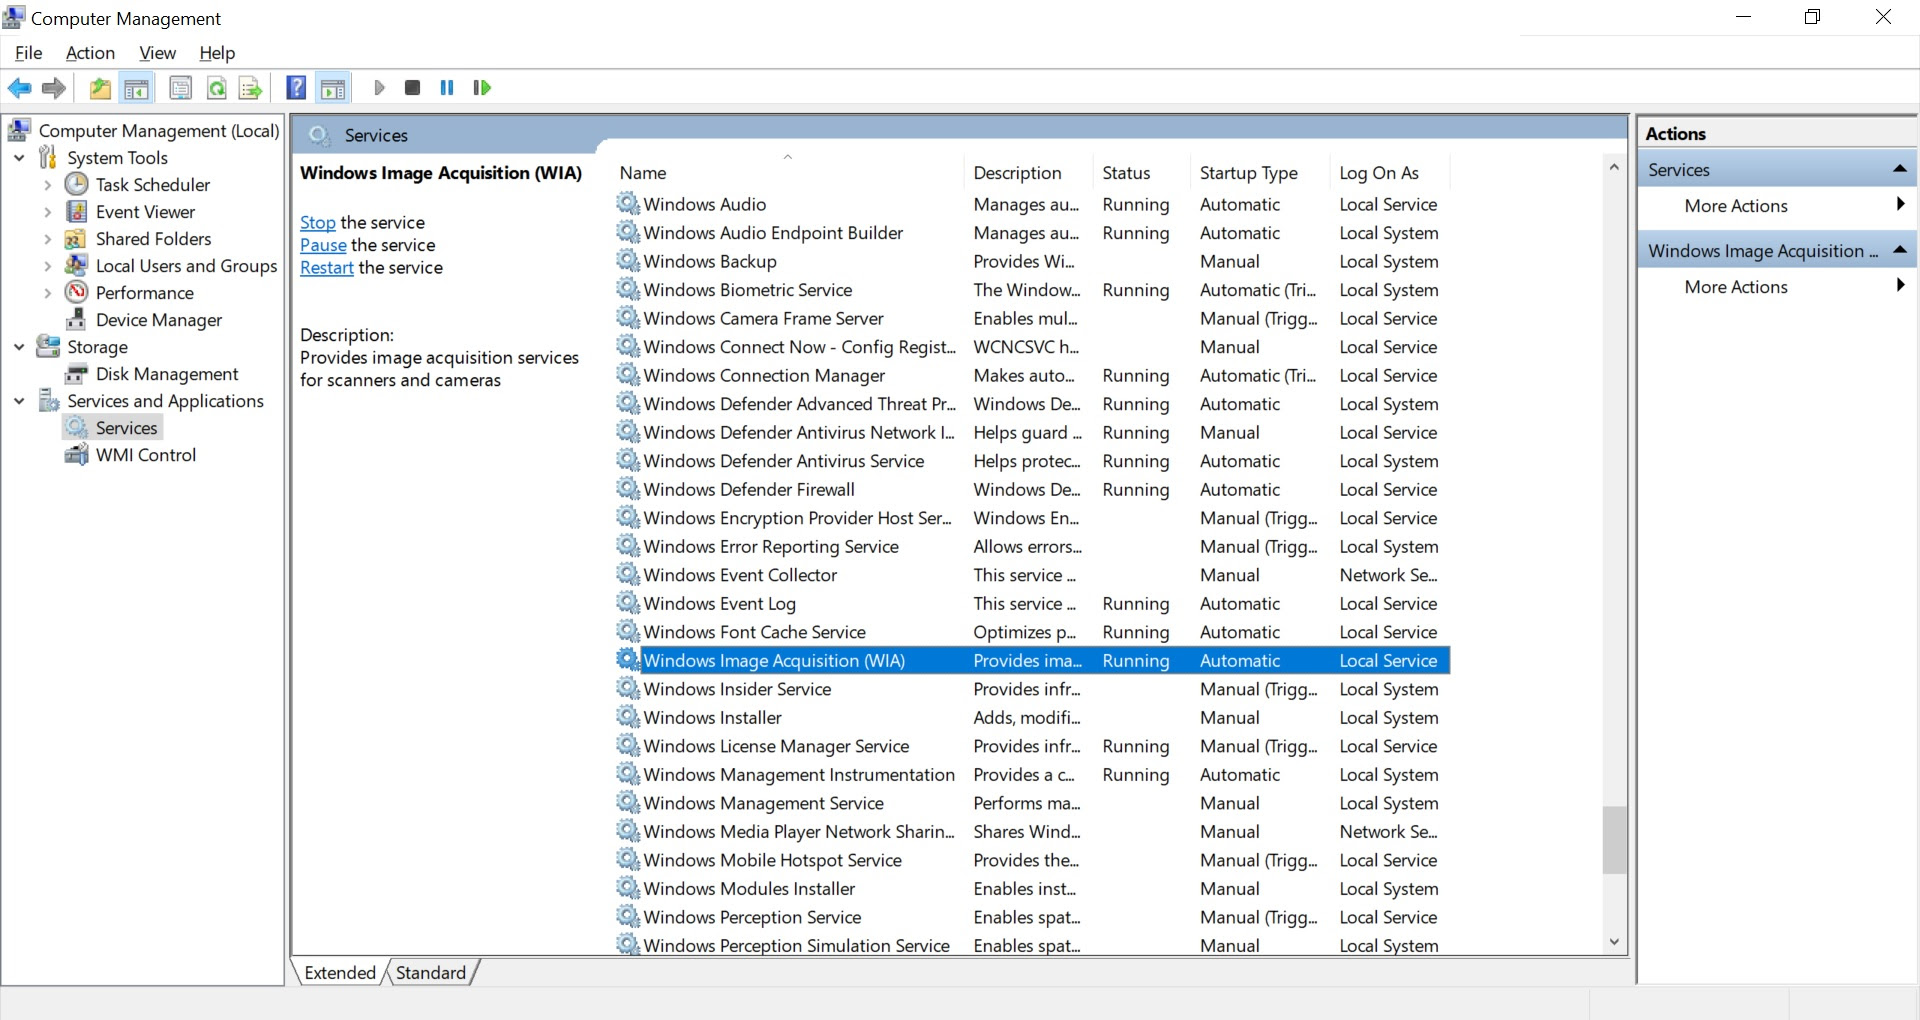
Task: Click the Shared Folders tree icon
Action: (75, 238)
